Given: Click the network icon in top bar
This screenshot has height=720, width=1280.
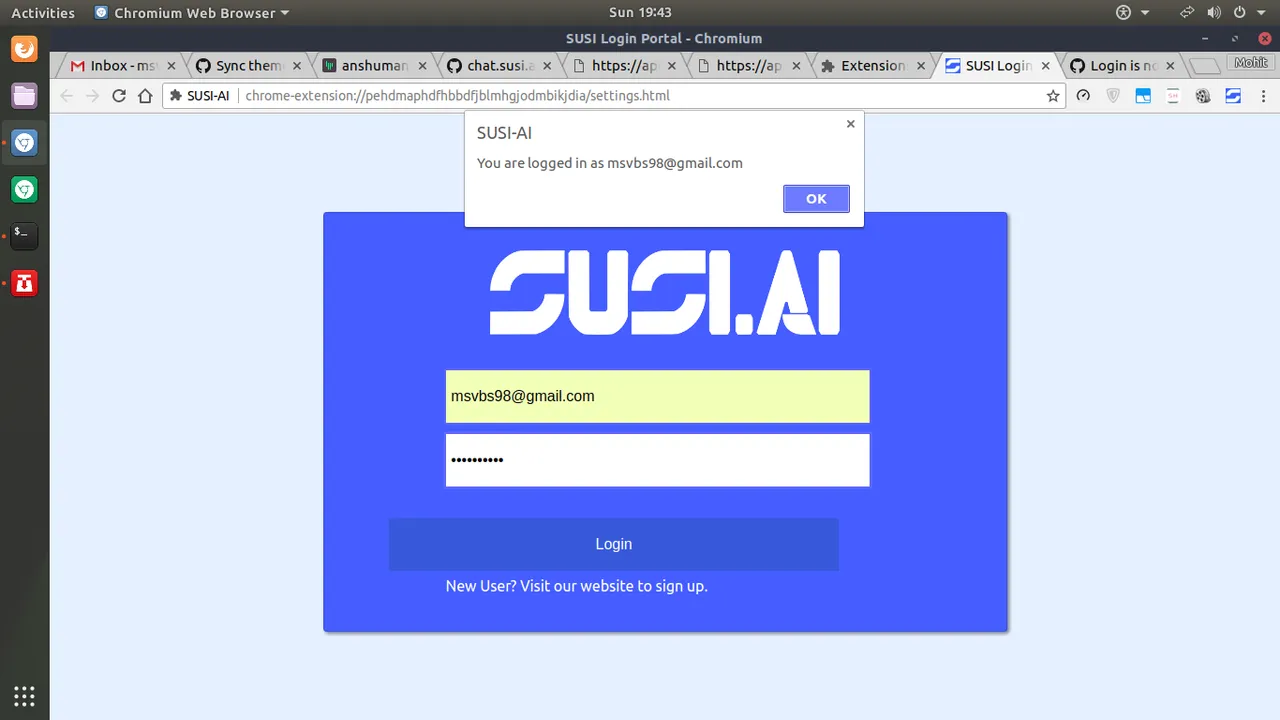Looking at the screenshot, I should tap(1187, 13).
